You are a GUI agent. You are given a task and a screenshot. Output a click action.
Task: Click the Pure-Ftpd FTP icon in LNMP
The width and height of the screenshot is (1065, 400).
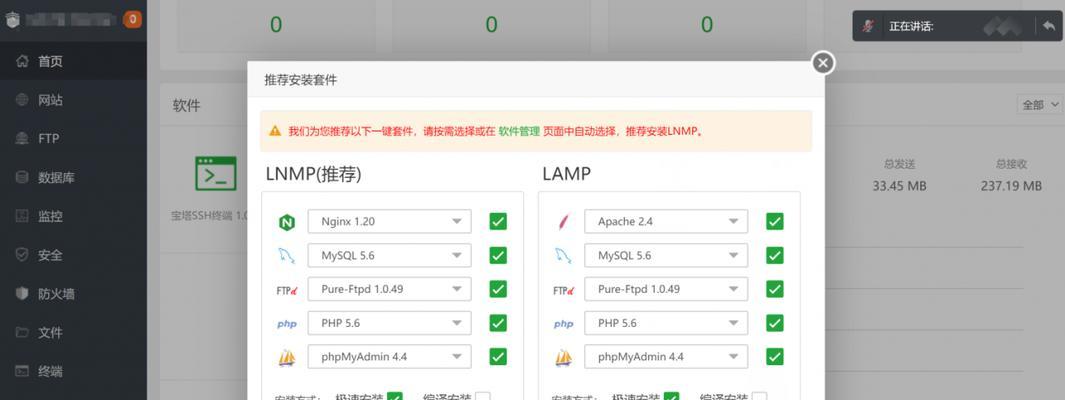(x=287, y=290)
